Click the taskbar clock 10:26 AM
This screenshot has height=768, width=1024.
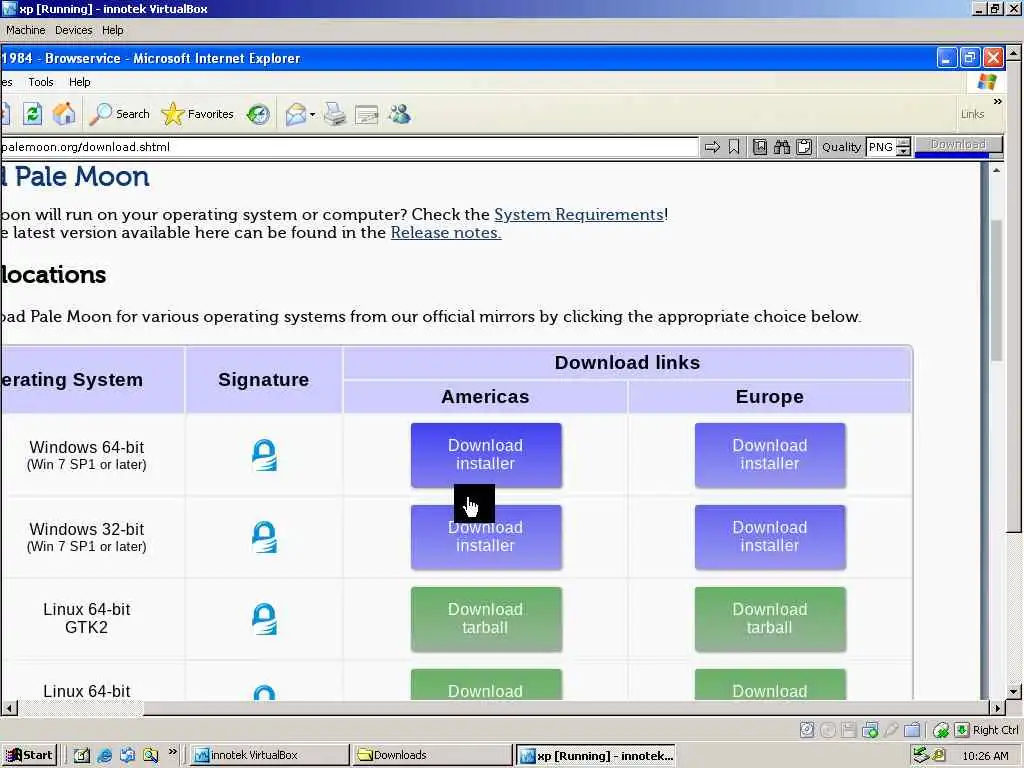(985, 756)
